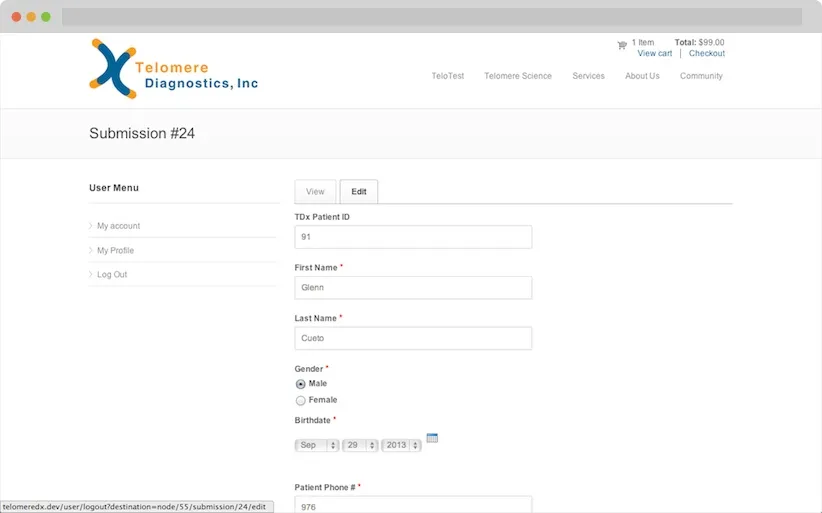The height and width of the screenshot is (513, 822).
Task: Click the red close window button
Action: tap(16, 17)
